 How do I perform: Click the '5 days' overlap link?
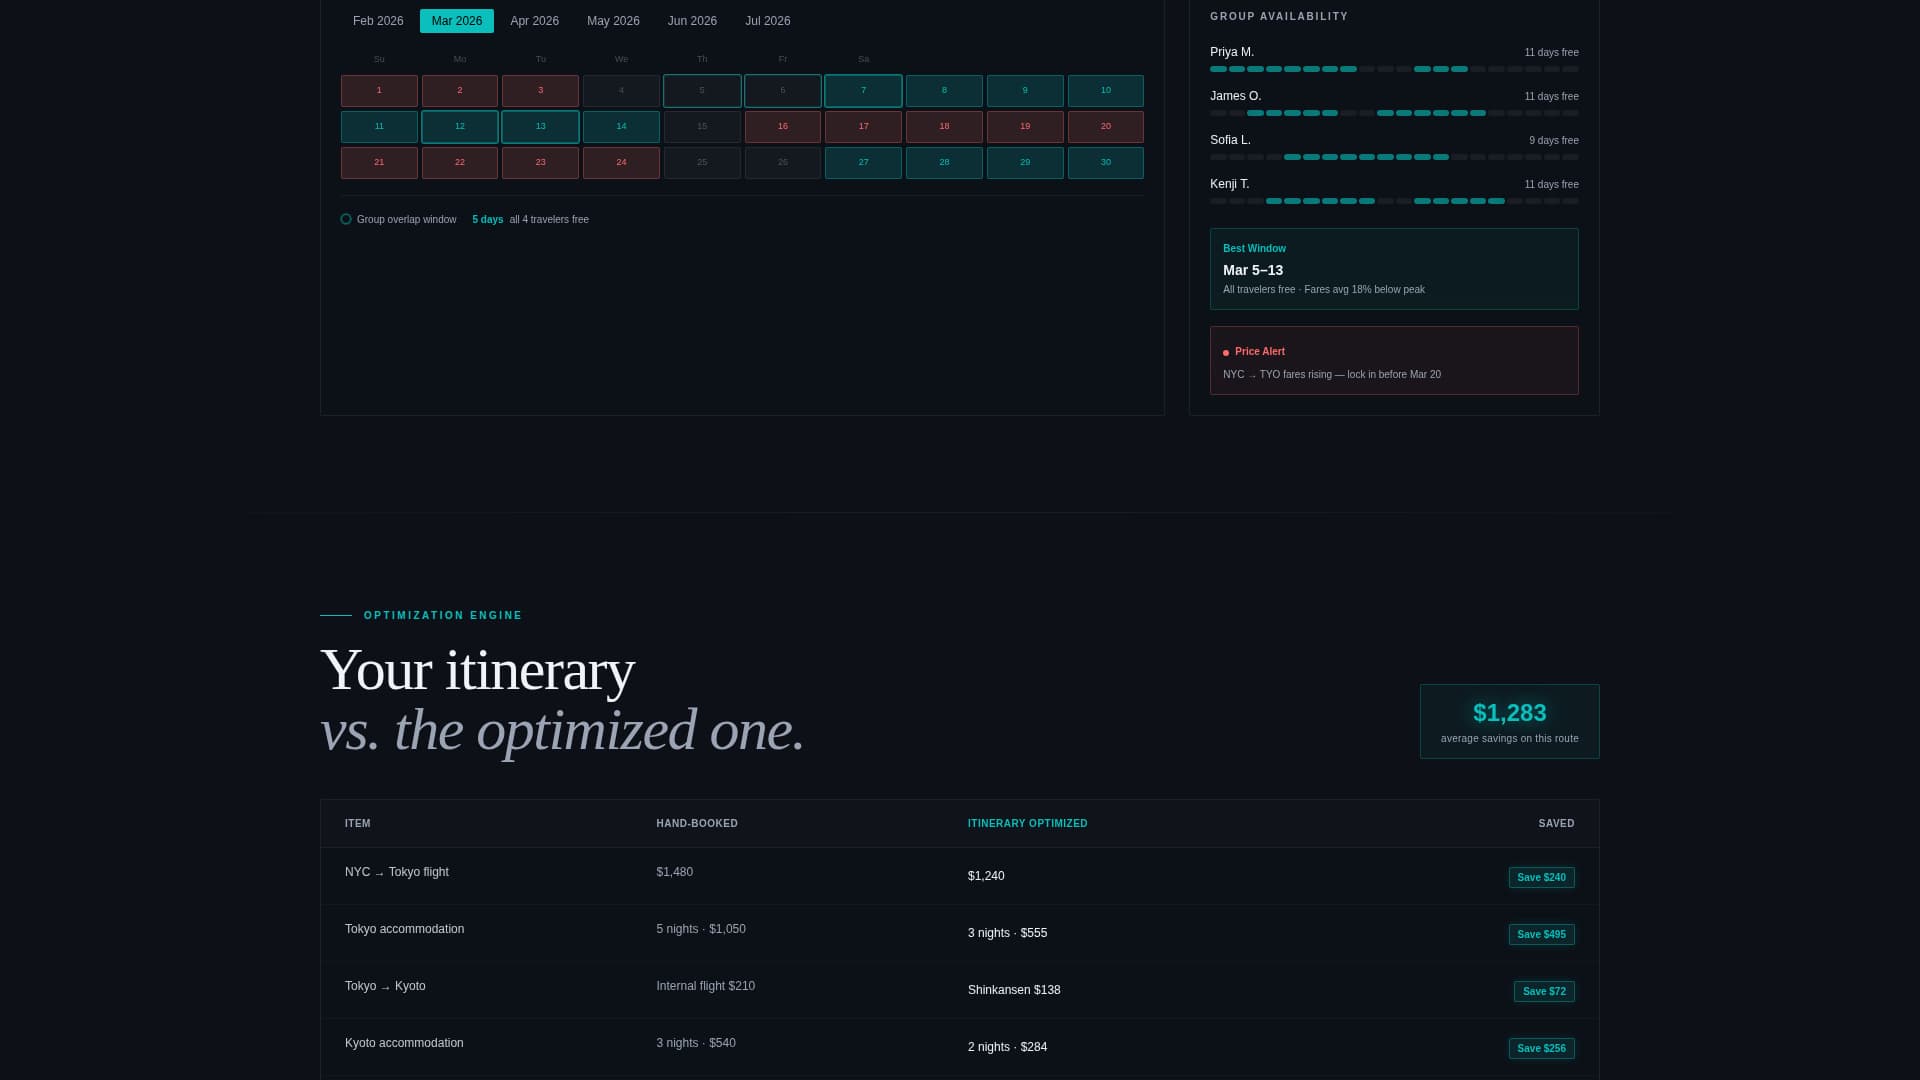tap(488, 219)
